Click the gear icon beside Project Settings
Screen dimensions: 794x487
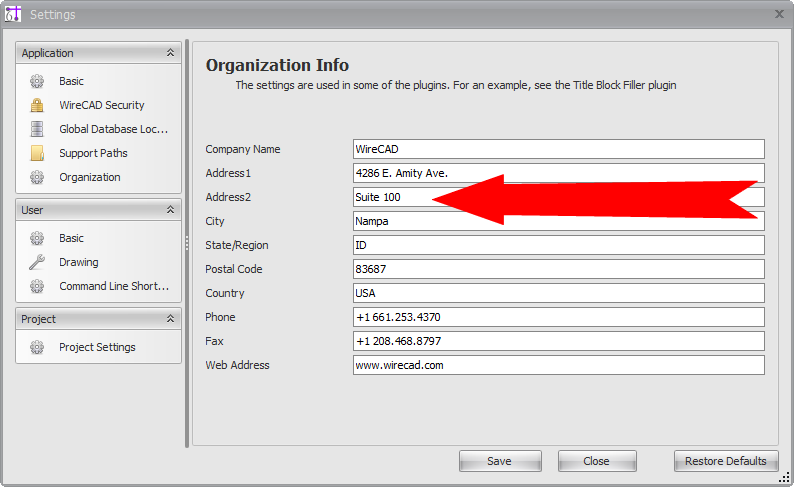(37, 347)
